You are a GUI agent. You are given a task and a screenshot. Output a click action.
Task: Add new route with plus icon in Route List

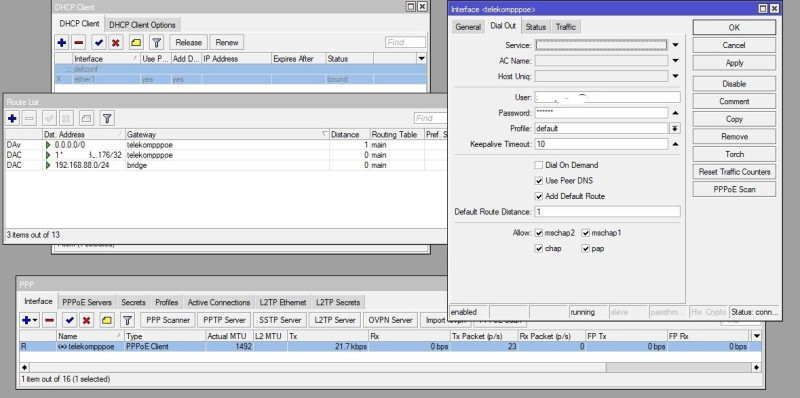click(x=12, y=118)
